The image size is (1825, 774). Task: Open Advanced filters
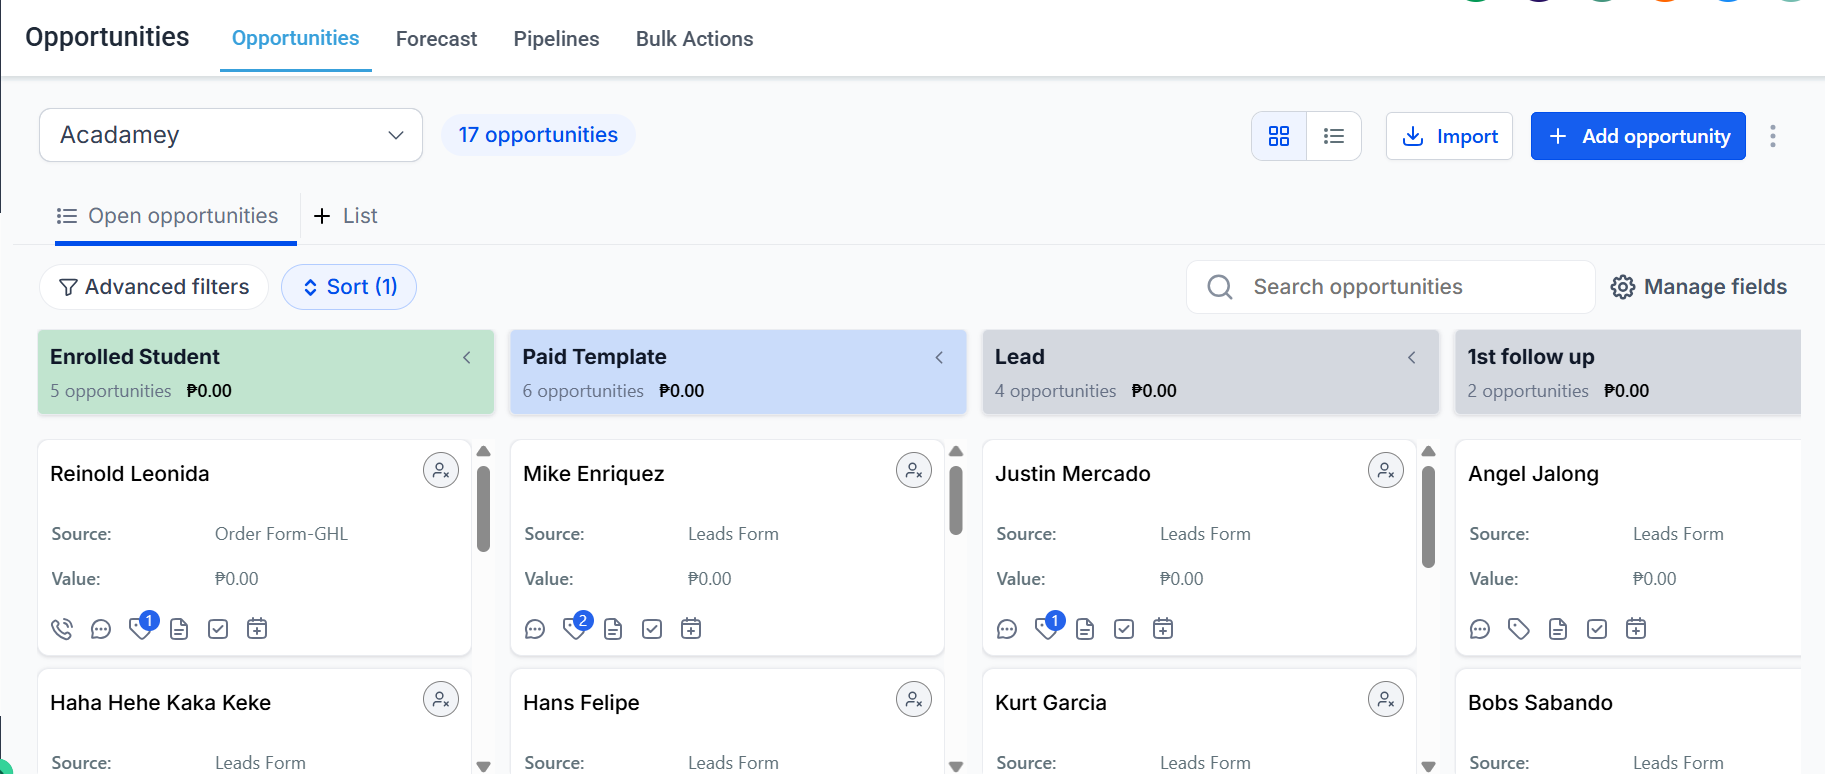pos(154,287)
